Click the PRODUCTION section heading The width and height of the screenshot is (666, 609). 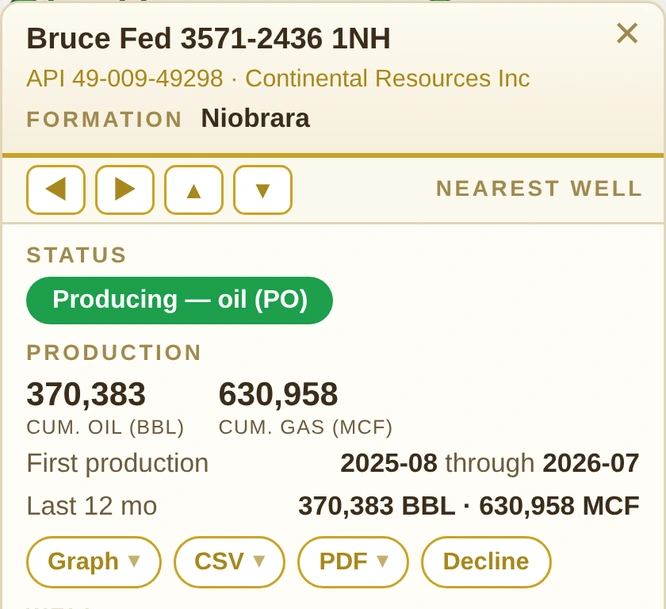point(114,352)
